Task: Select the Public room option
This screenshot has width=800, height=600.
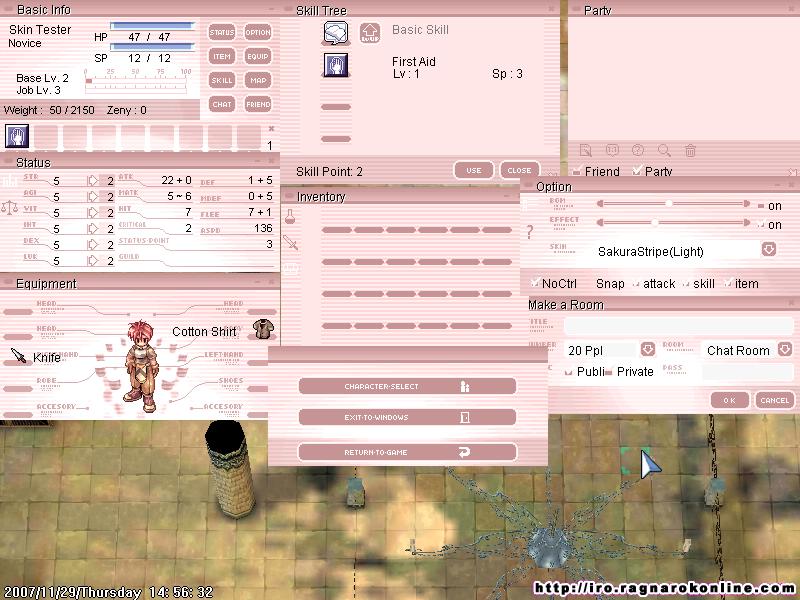Action: coord(568,372)
